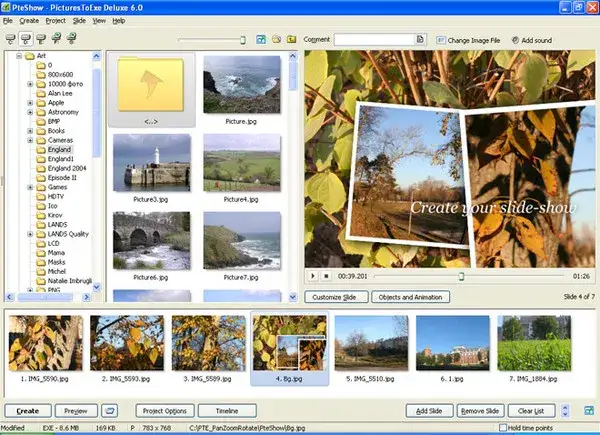Click the small icon button beside Preview
600x435 pixels.
(x=111, y=411)
